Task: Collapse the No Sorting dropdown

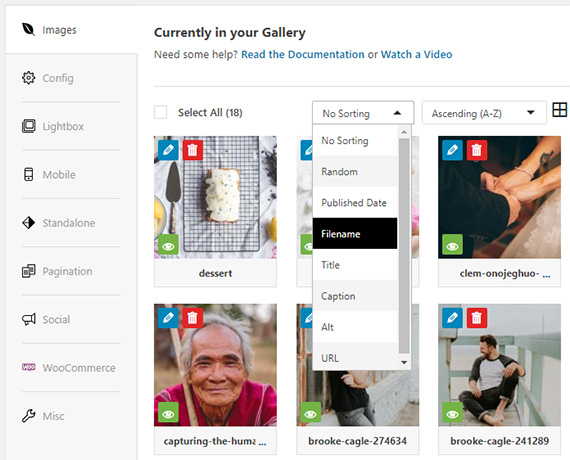Action: pos(363,113)
